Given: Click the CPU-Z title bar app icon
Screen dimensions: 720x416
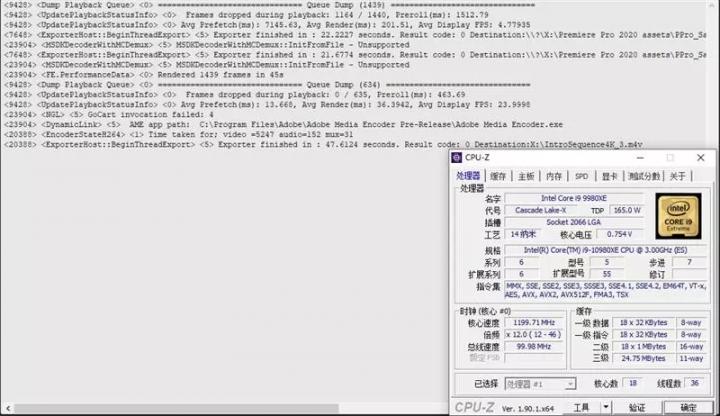Looking at the screenshot, I should coord(456,157).
